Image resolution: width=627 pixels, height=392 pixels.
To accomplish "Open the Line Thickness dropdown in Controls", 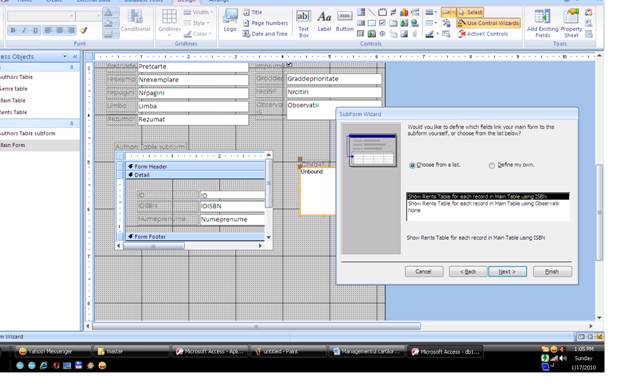I will [431, 12].
